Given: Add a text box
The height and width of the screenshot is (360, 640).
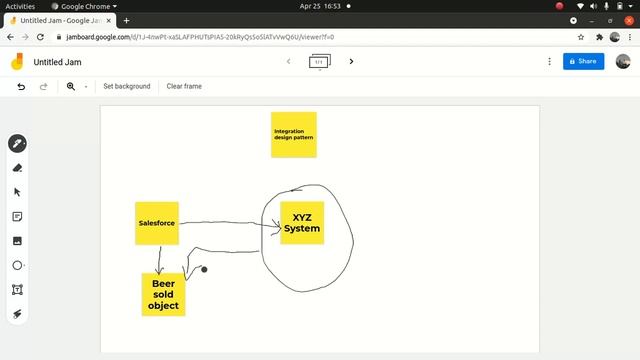Looking at the screenshot, I should (x=17, y=290).
